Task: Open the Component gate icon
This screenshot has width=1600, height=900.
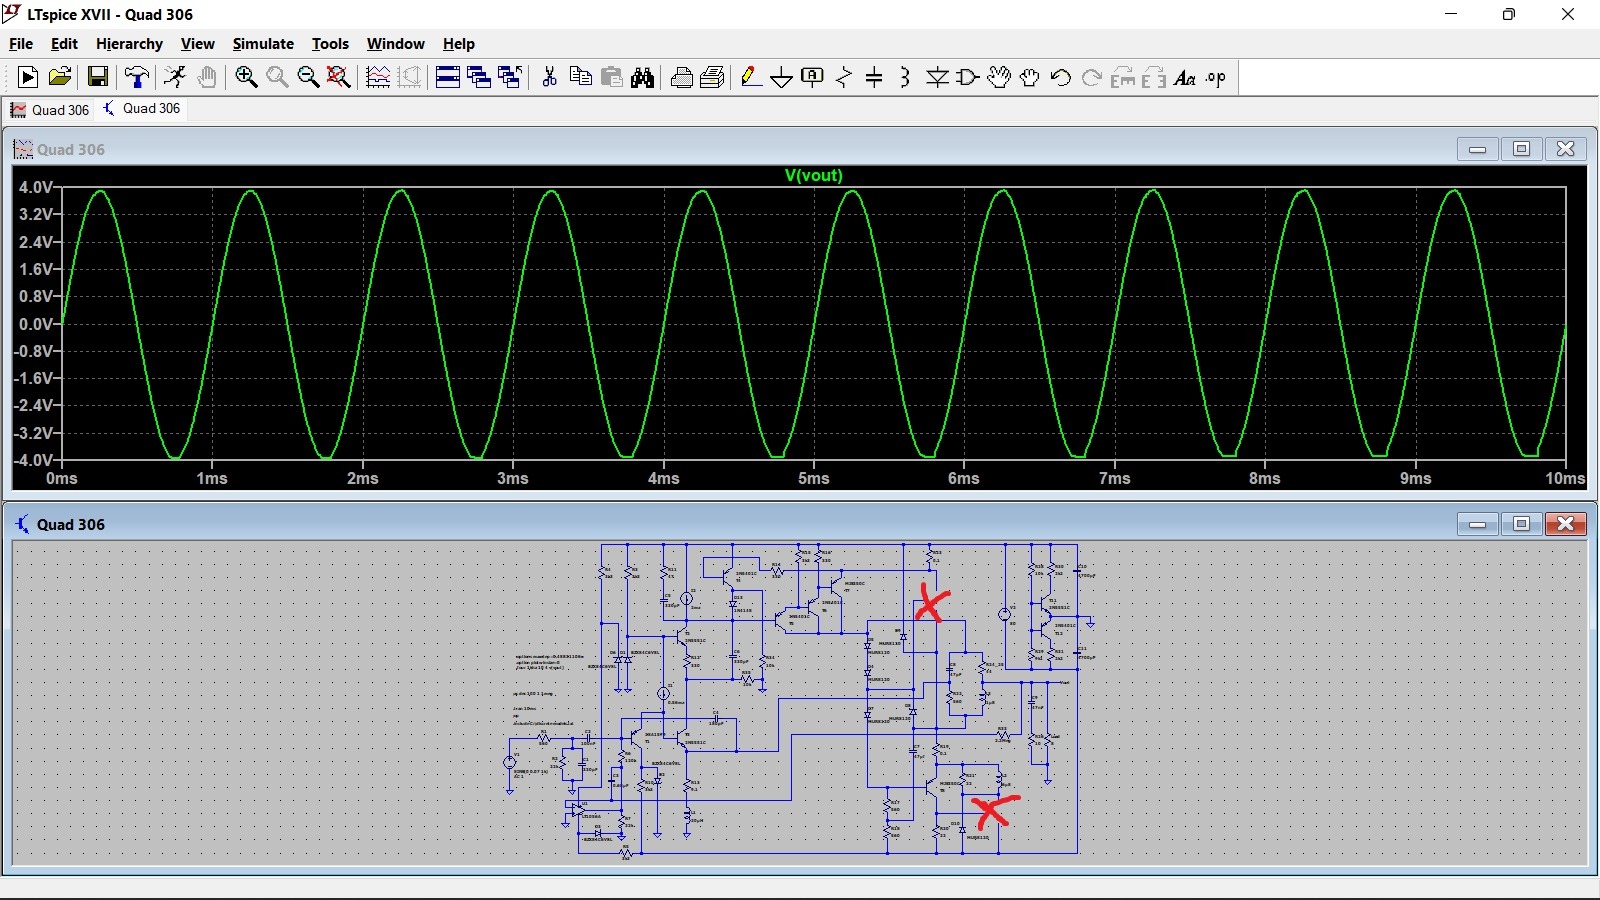Action: [968, 77]
